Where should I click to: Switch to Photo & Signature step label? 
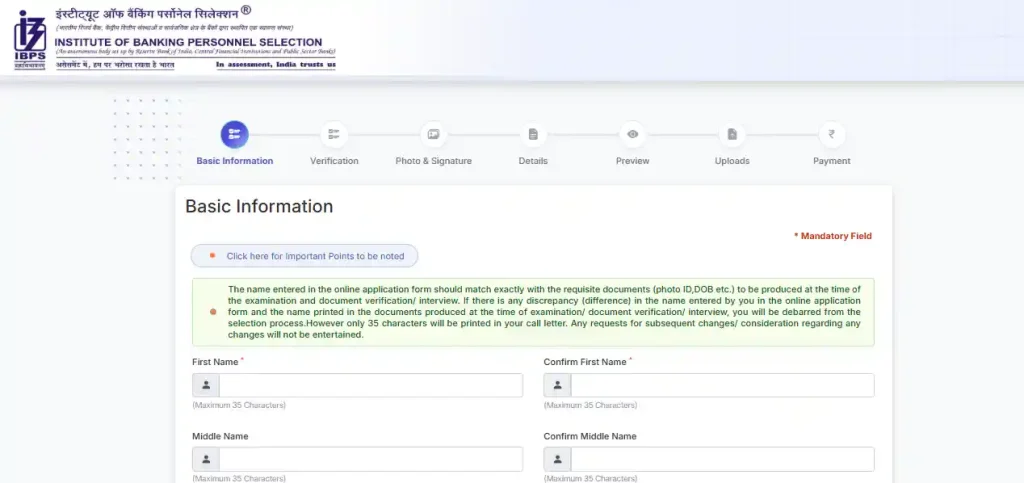(433, 161)
